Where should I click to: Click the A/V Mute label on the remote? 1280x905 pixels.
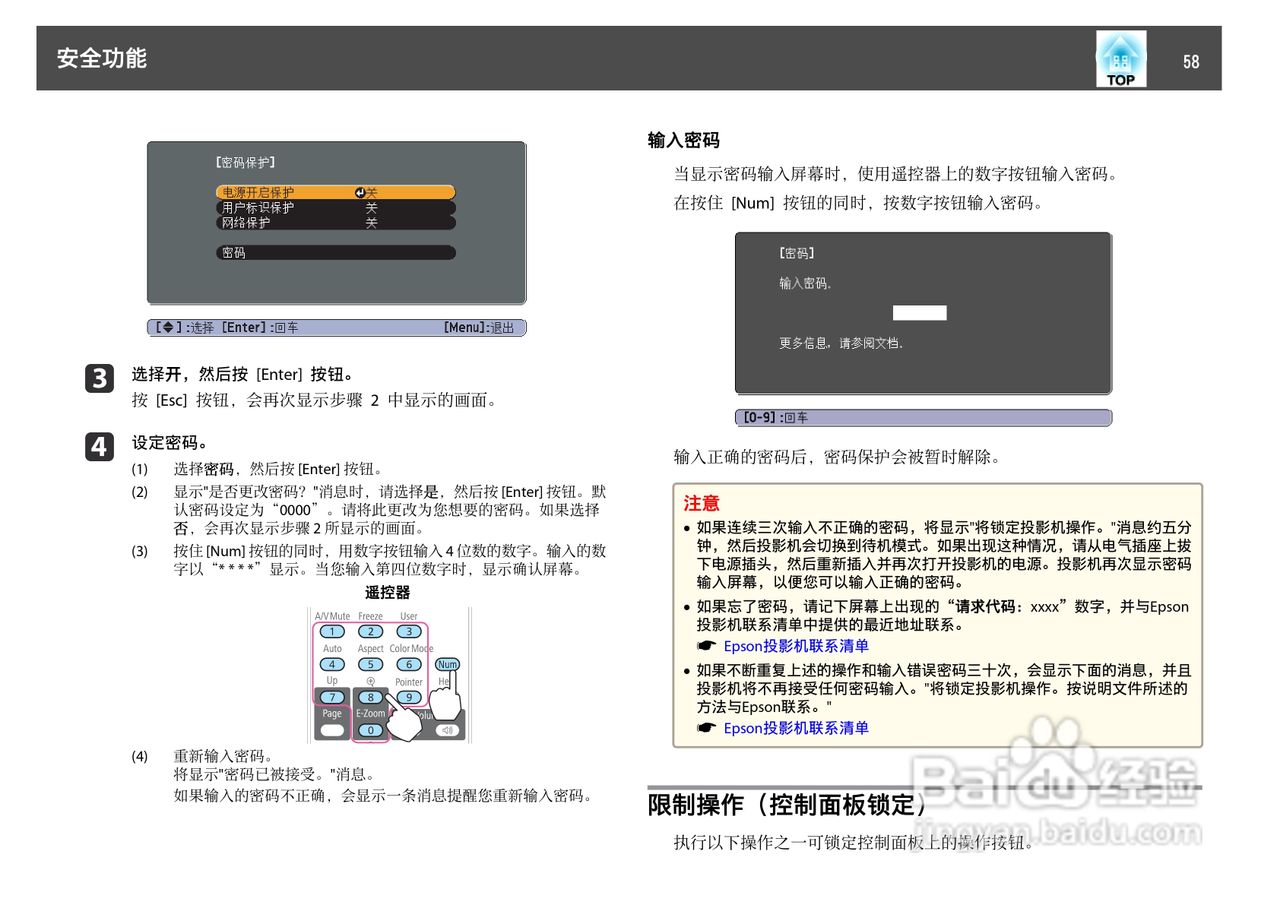click(x=332, y=616)
